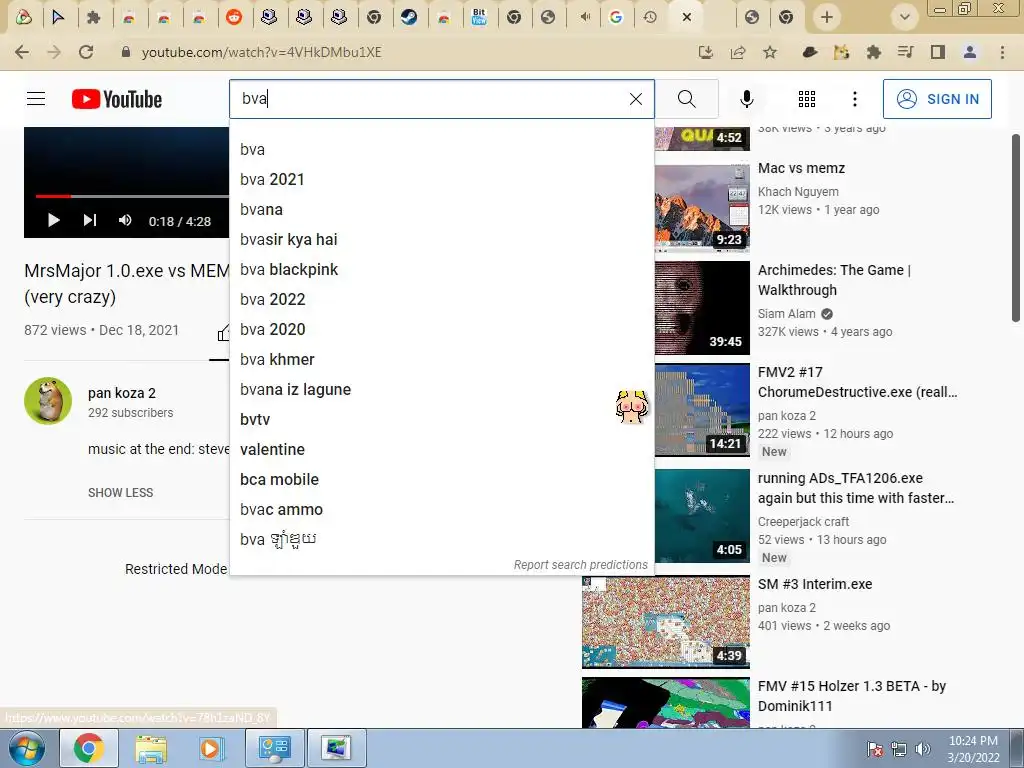Play the video

point(54,220)
